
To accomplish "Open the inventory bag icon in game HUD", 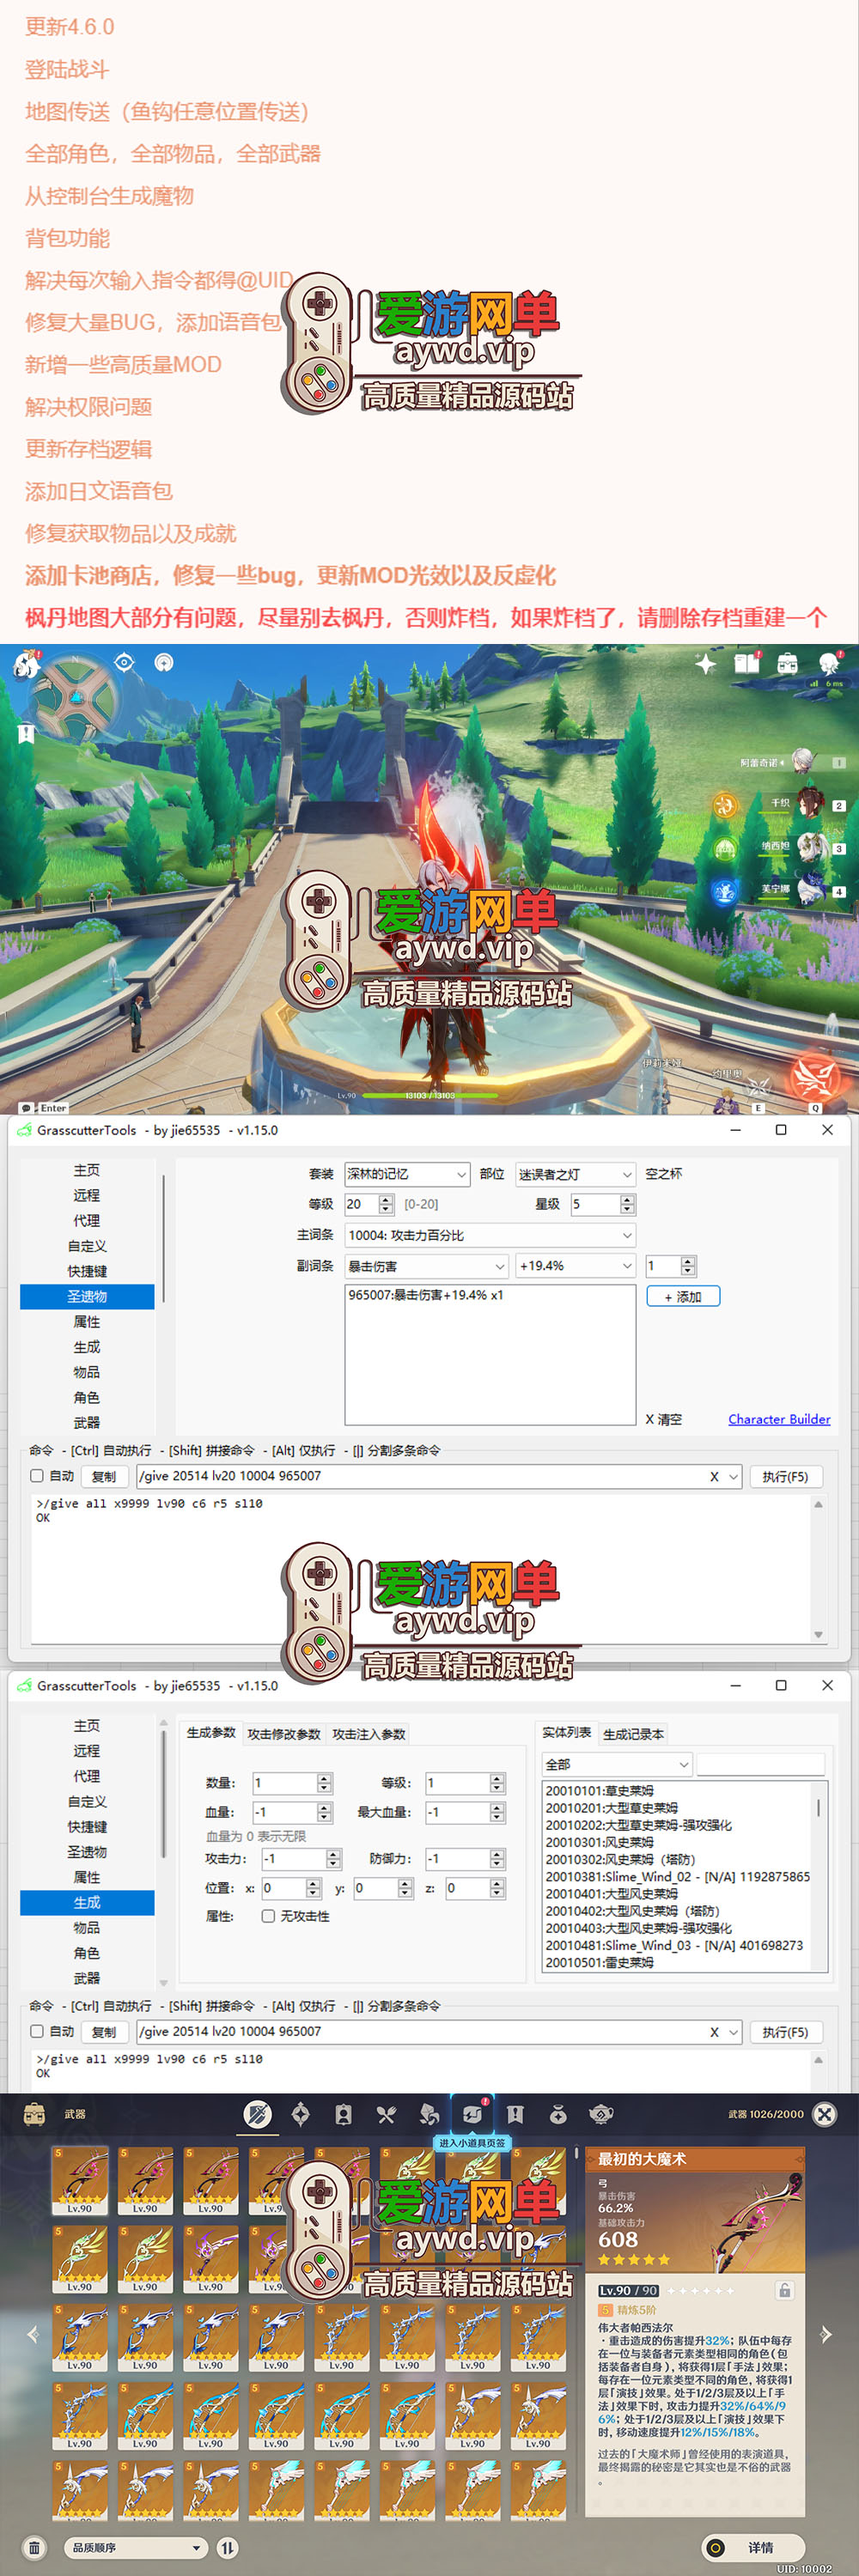I will click(788, 663).
